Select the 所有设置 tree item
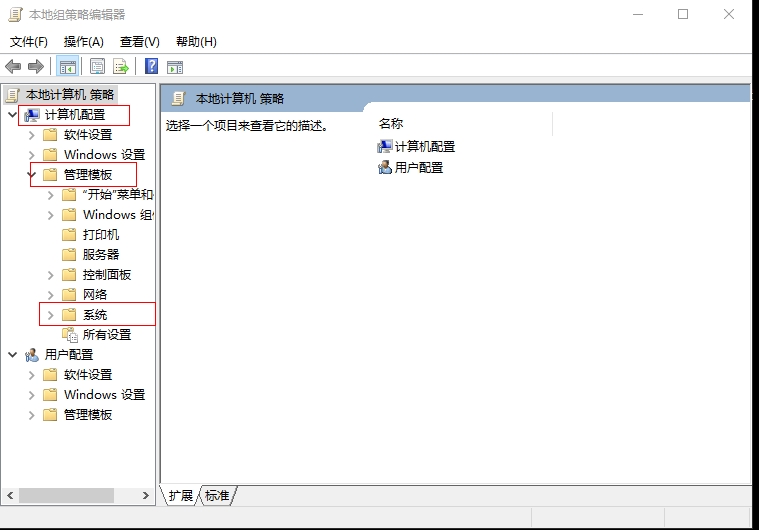The width and height of the screenshot is (759, 530). 106,335
